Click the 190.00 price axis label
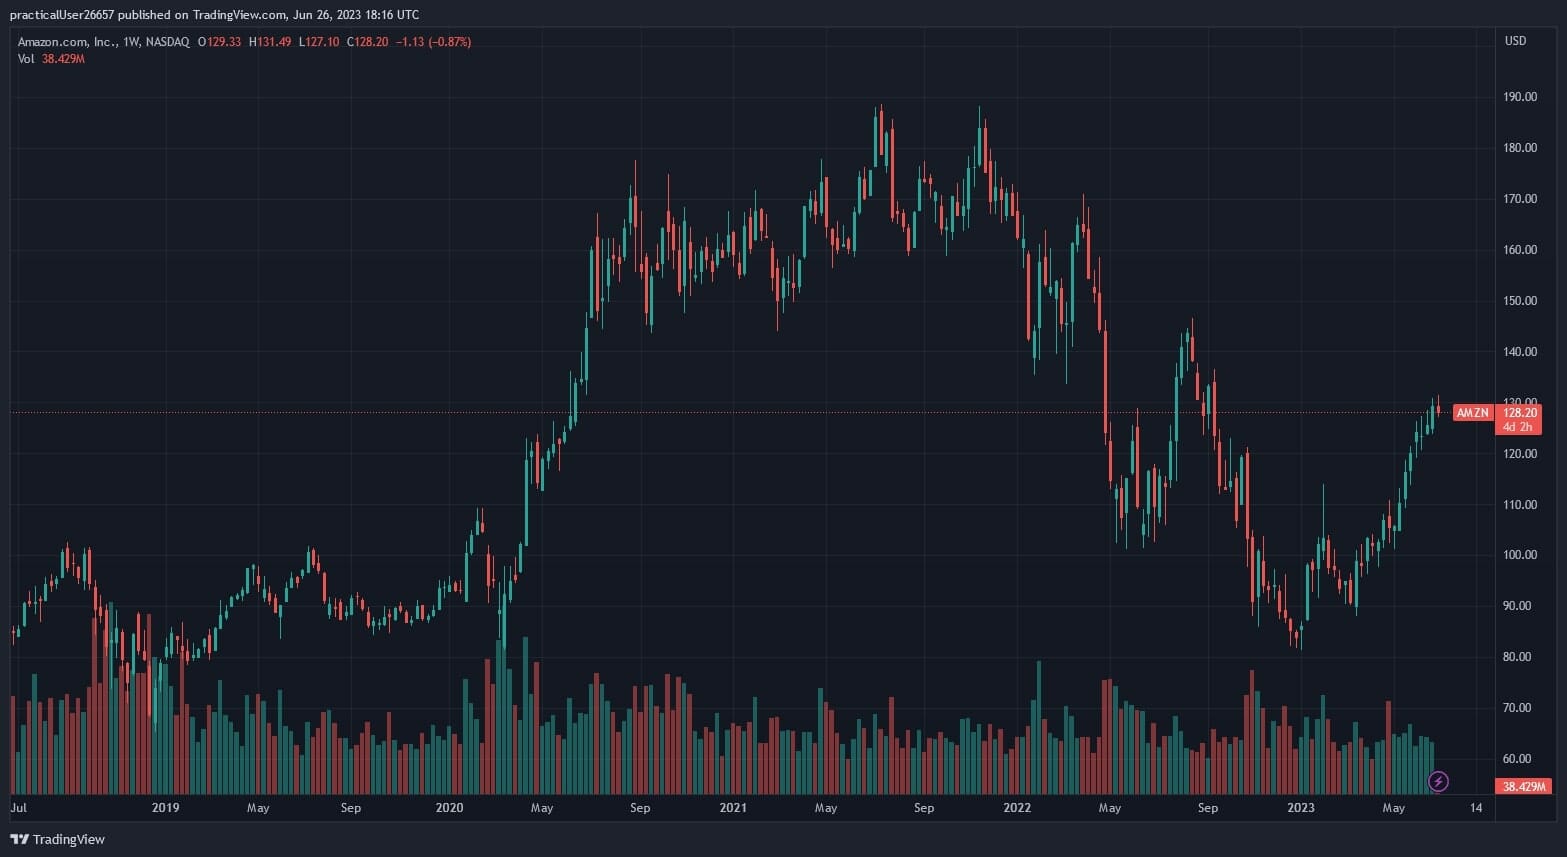This screenshot has width=1567, height=857. tap(1520, 97)
